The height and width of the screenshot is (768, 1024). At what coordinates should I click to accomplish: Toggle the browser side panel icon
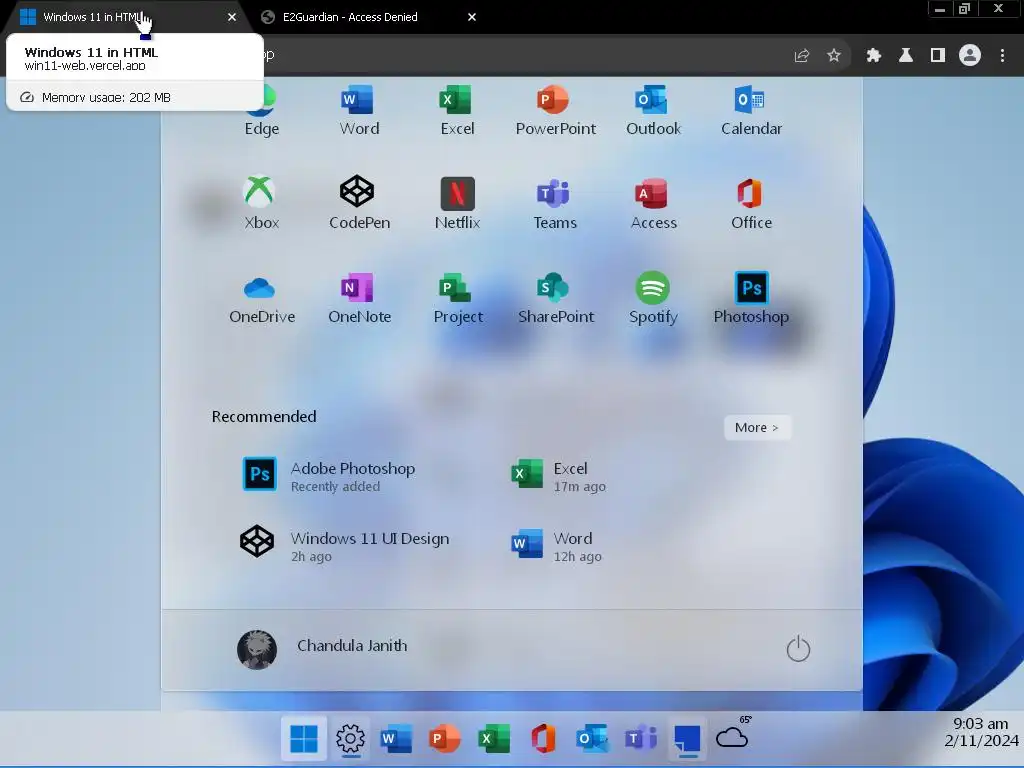(x=938, y=56)
